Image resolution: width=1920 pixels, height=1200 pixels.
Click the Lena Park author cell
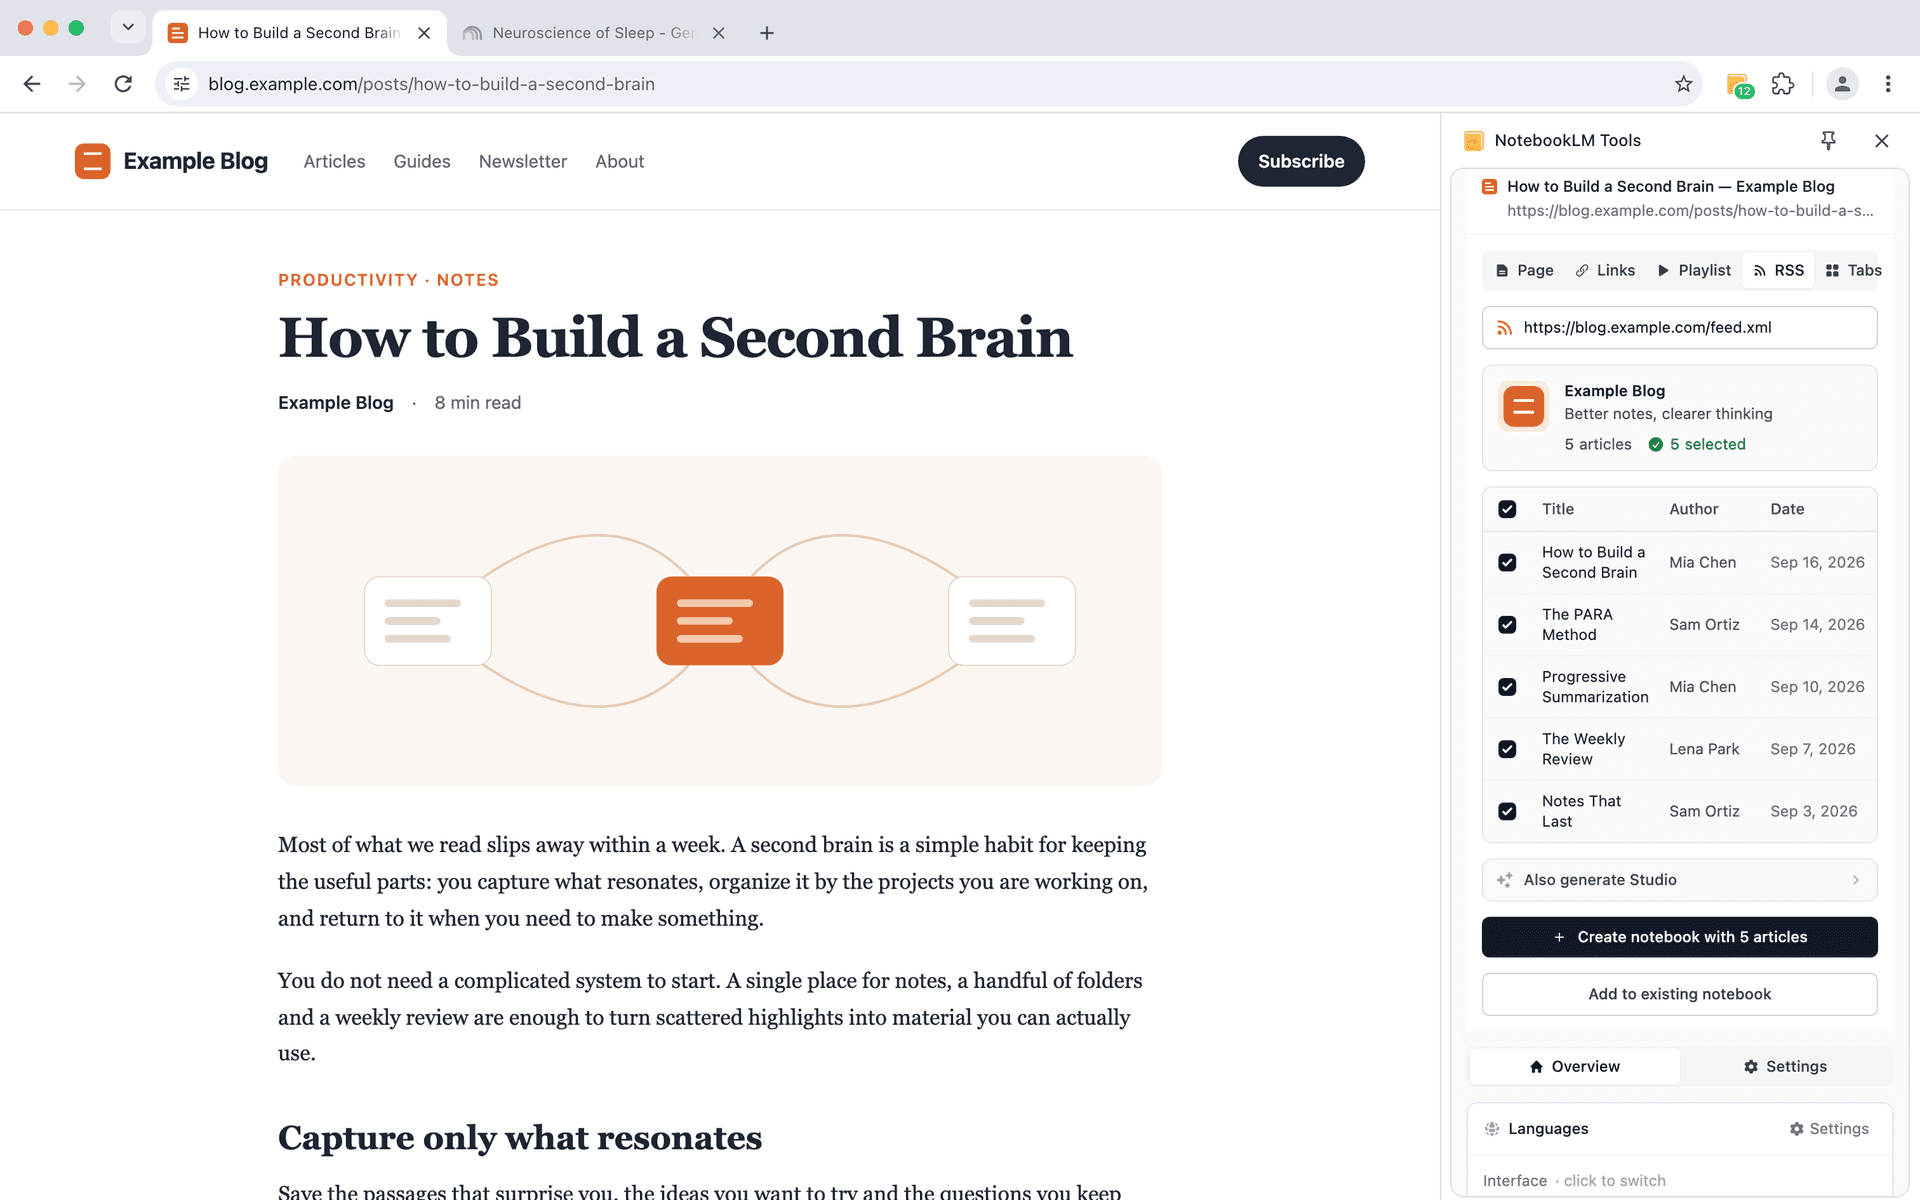(x=1704, y=749)
